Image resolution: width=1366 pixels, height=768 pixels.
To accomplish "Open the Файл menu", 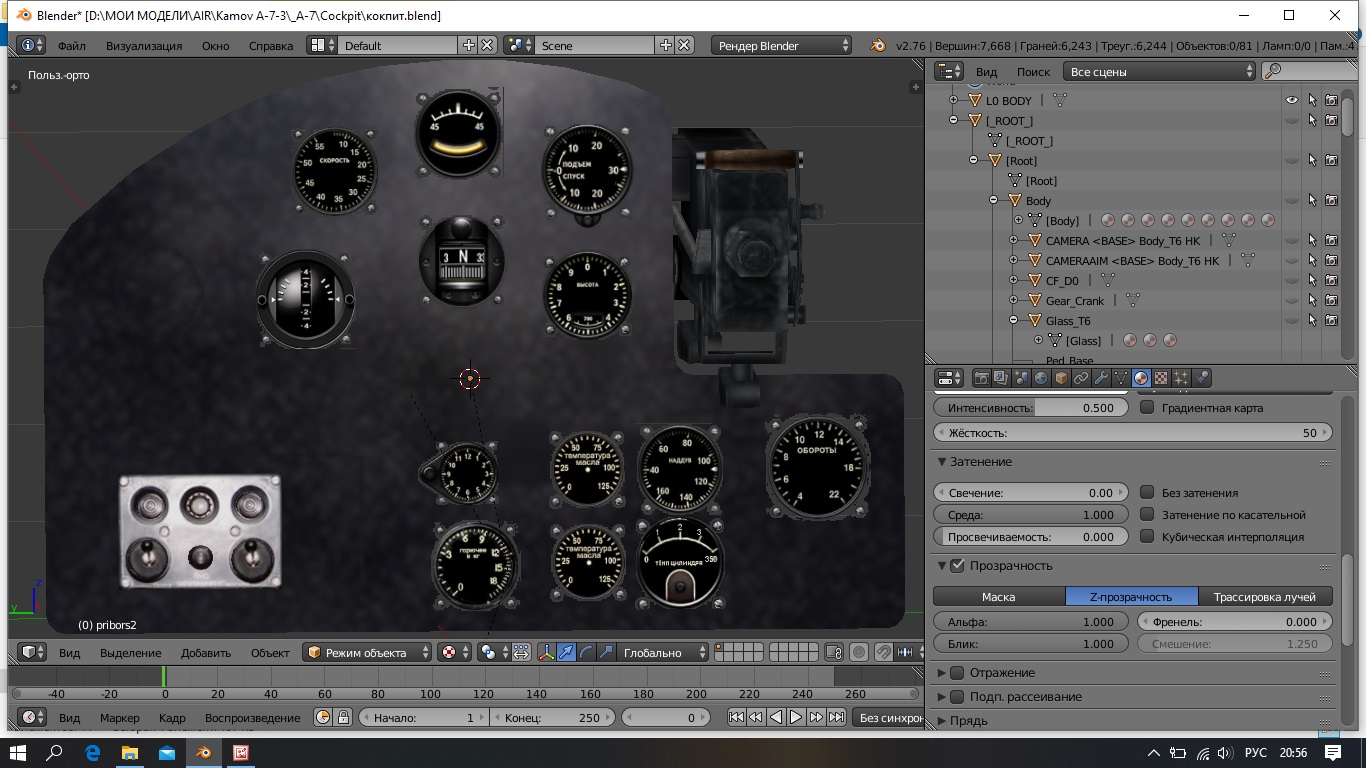I will [x=71, y=46].
